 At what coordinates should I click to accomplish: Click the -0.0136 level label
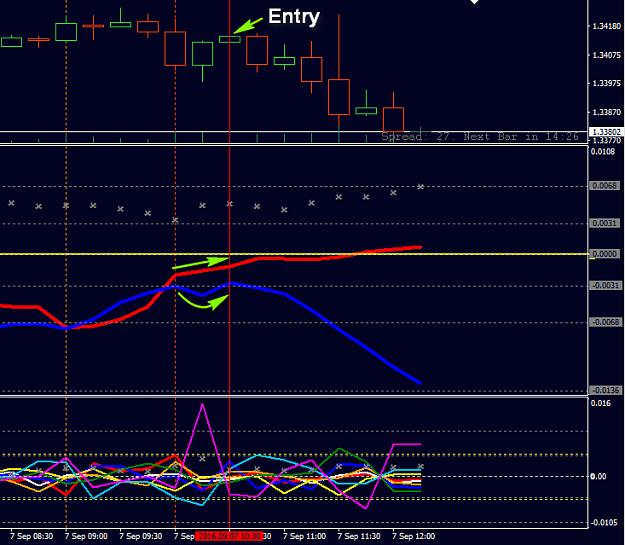pos(605,390)
